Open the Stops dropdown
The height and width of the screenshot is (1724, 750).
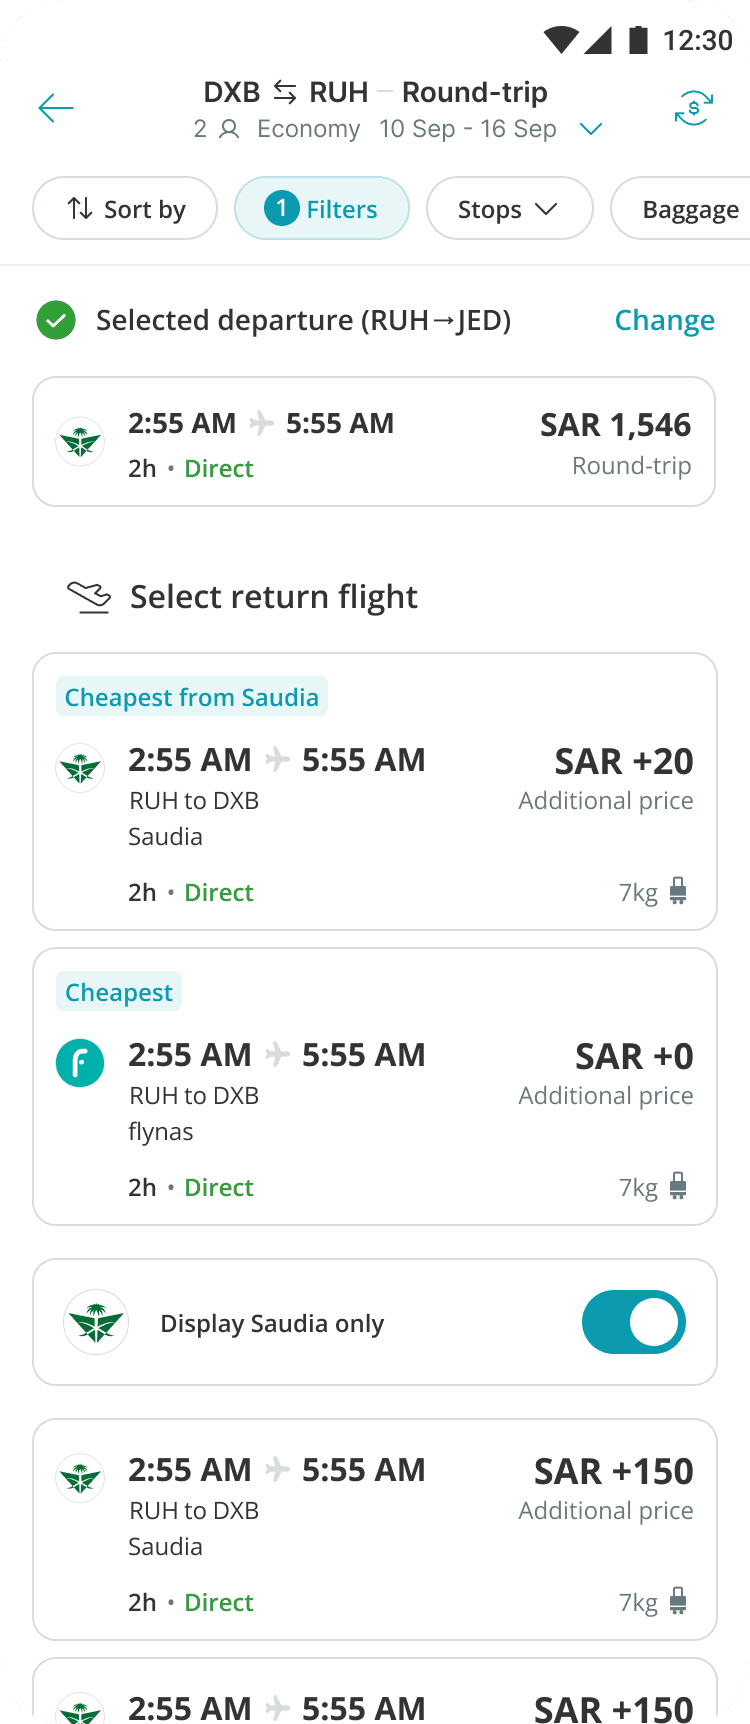(x=509, y=209)
